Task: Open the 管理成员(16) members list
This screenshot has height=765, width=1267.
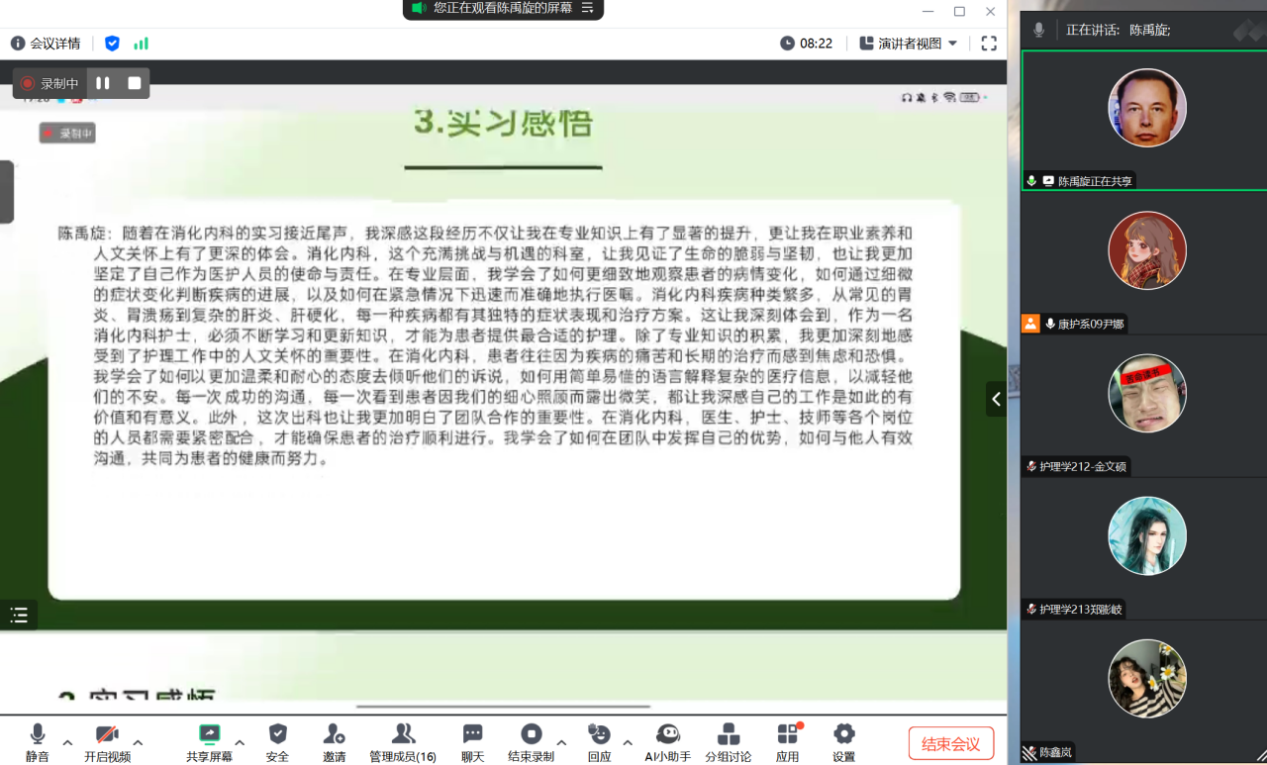Action: (x=402, y=742)
